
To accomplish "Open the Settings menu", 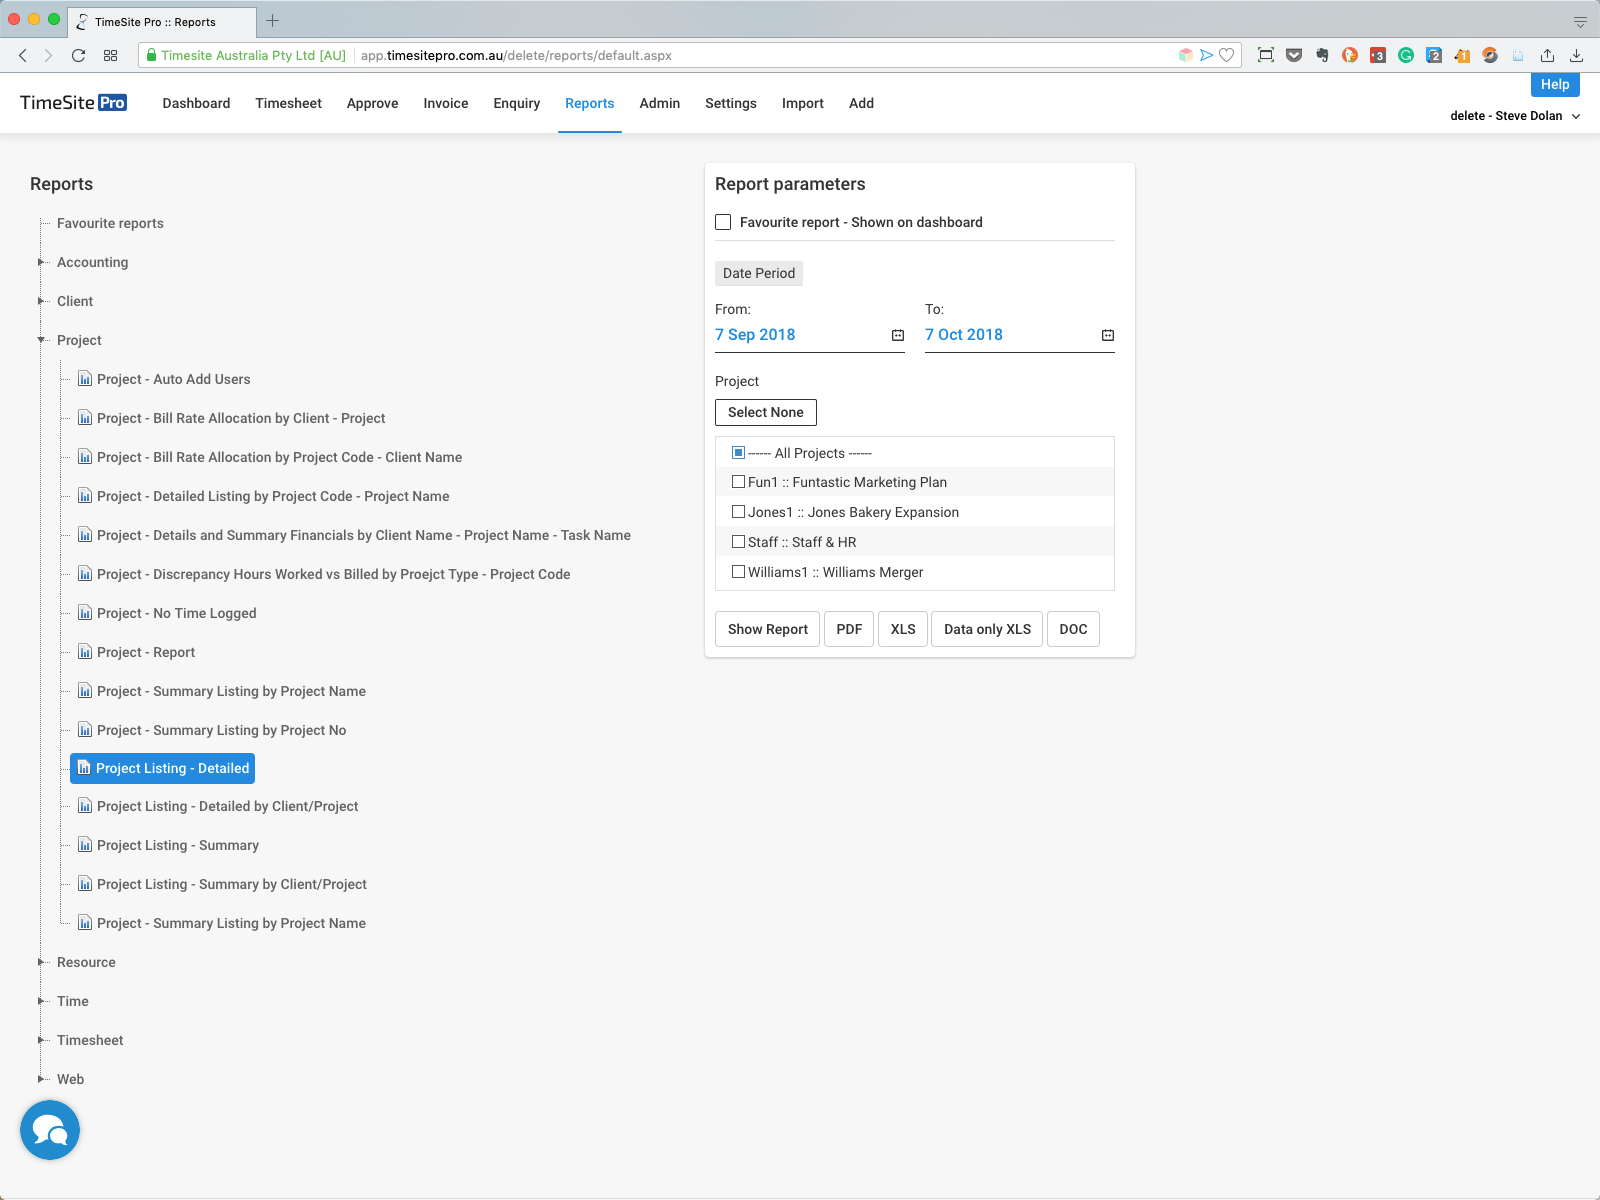I will click(x=731, y=103).
